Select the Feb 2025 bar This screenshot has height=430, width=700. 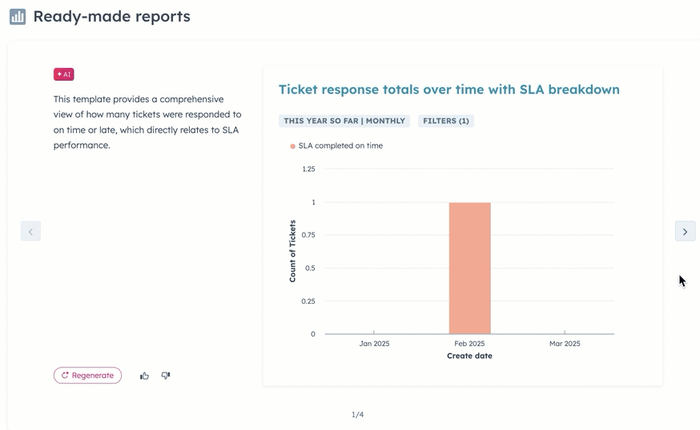(x=470, y=268)
